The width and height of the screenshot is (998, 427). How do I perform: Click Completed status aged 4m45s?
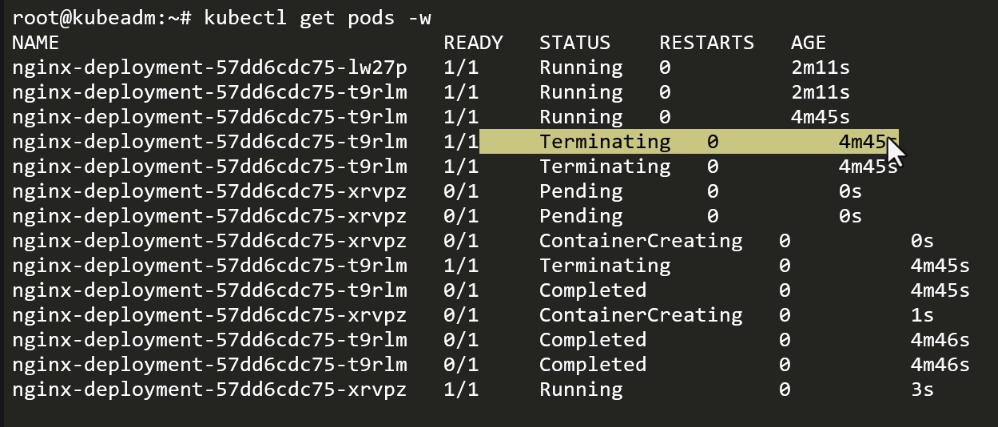[593, 291]
